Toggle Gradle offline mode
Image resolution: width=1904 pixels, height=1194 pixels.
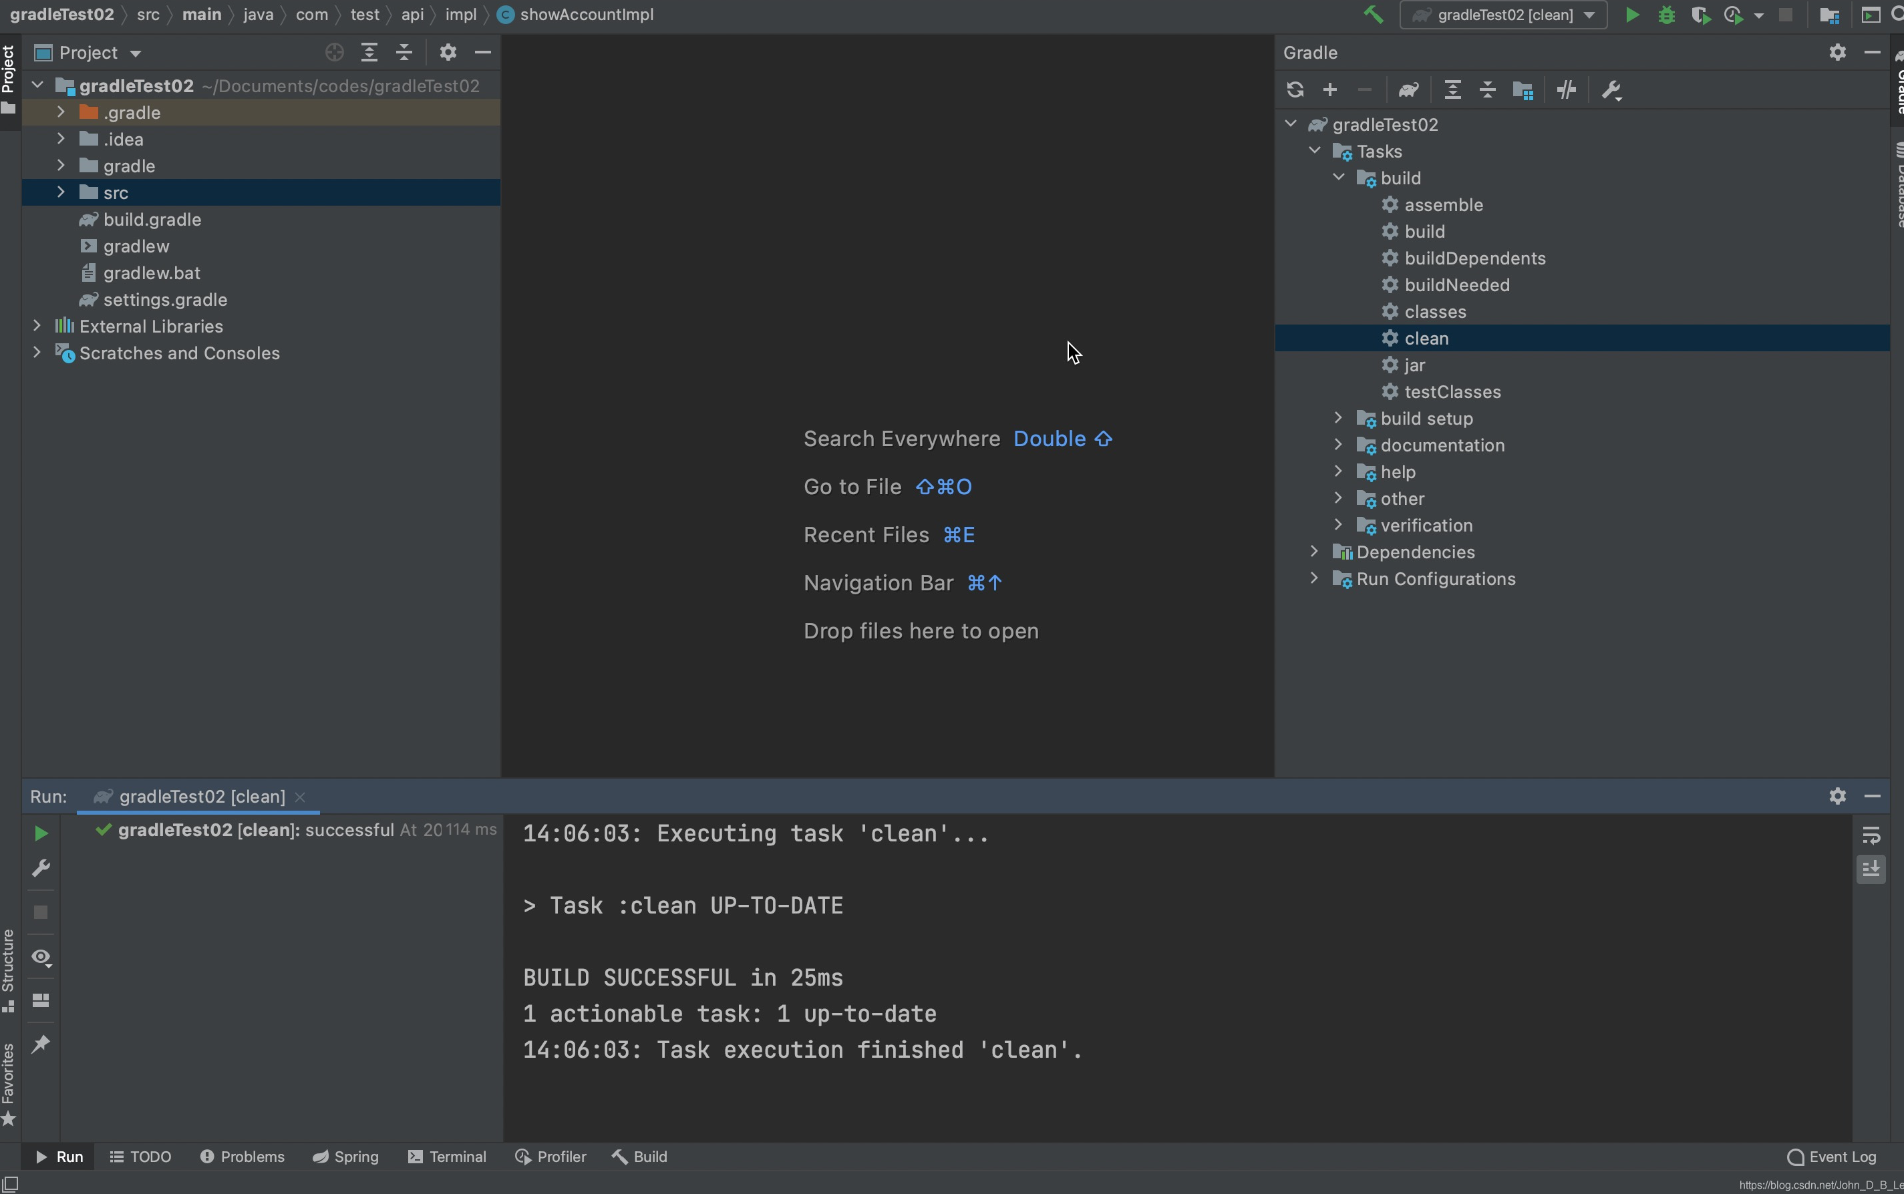(x=1566, y=90)
